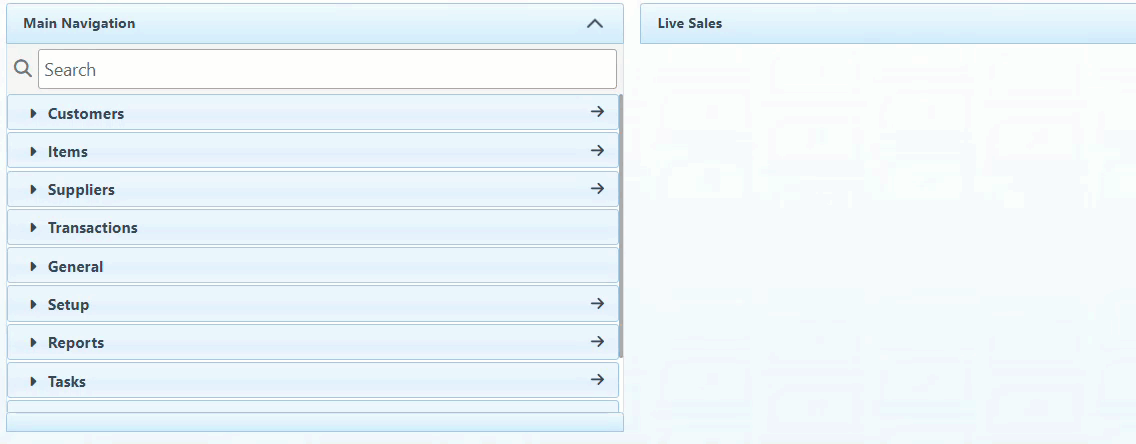Click the arrow icon on the Tasks row
This screenshot has width=1136, height=444.
597,380
